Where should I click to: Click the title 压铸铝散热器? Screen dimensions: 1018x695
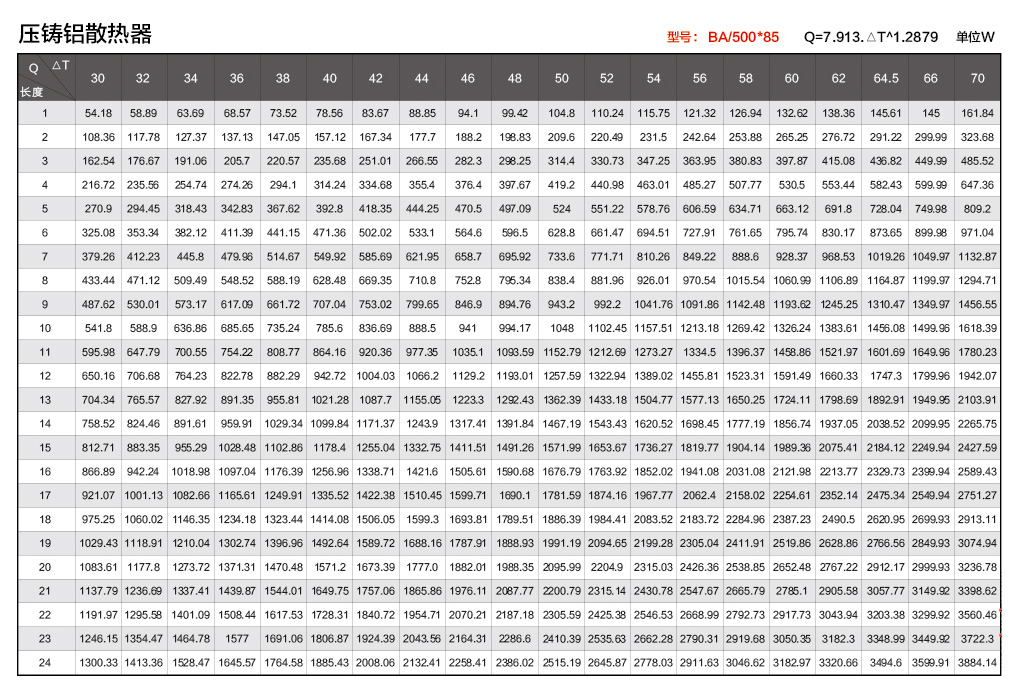(x=85, y=34)
